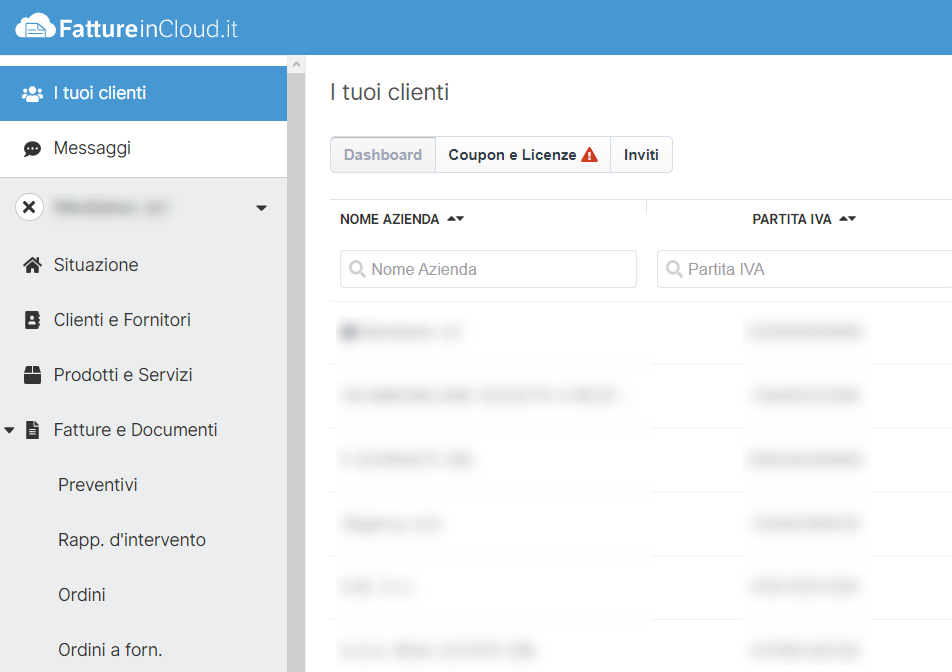Screen dimensions: 952x672
Task: Expand the company account dropdown
Action: point(261,207)
